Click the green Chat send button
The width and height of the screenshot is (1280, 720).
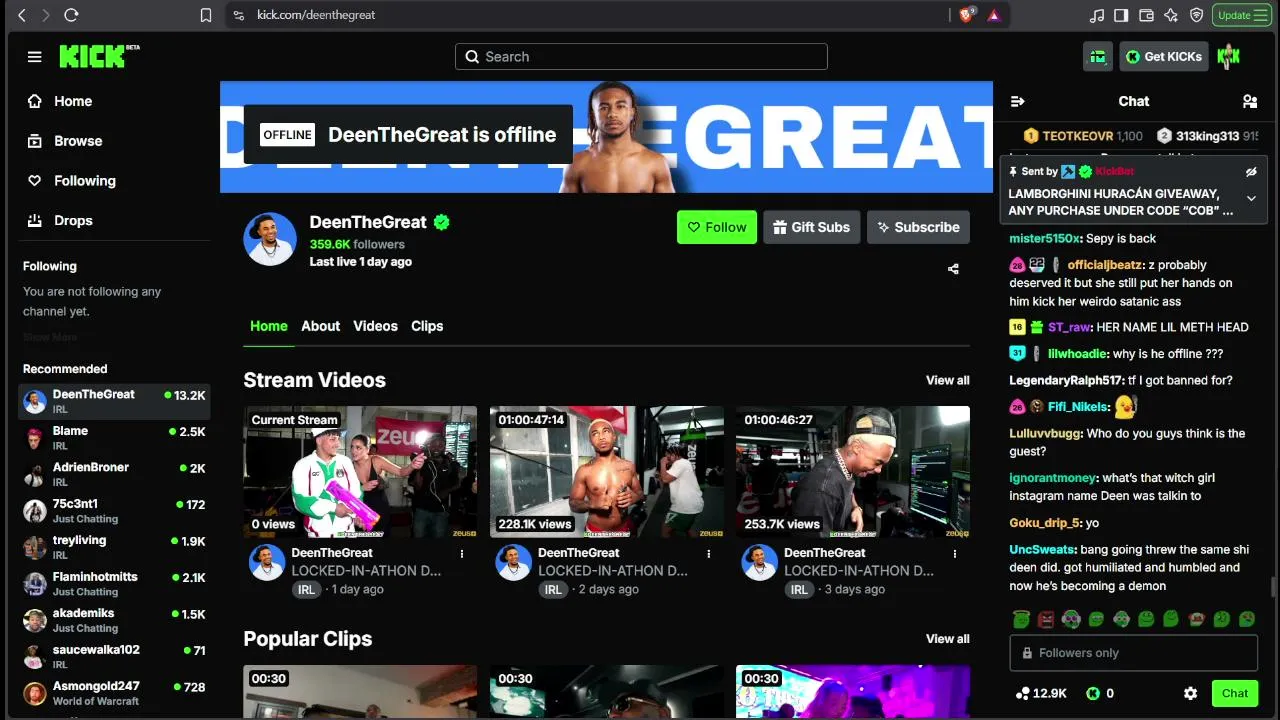click(1235, 693)
